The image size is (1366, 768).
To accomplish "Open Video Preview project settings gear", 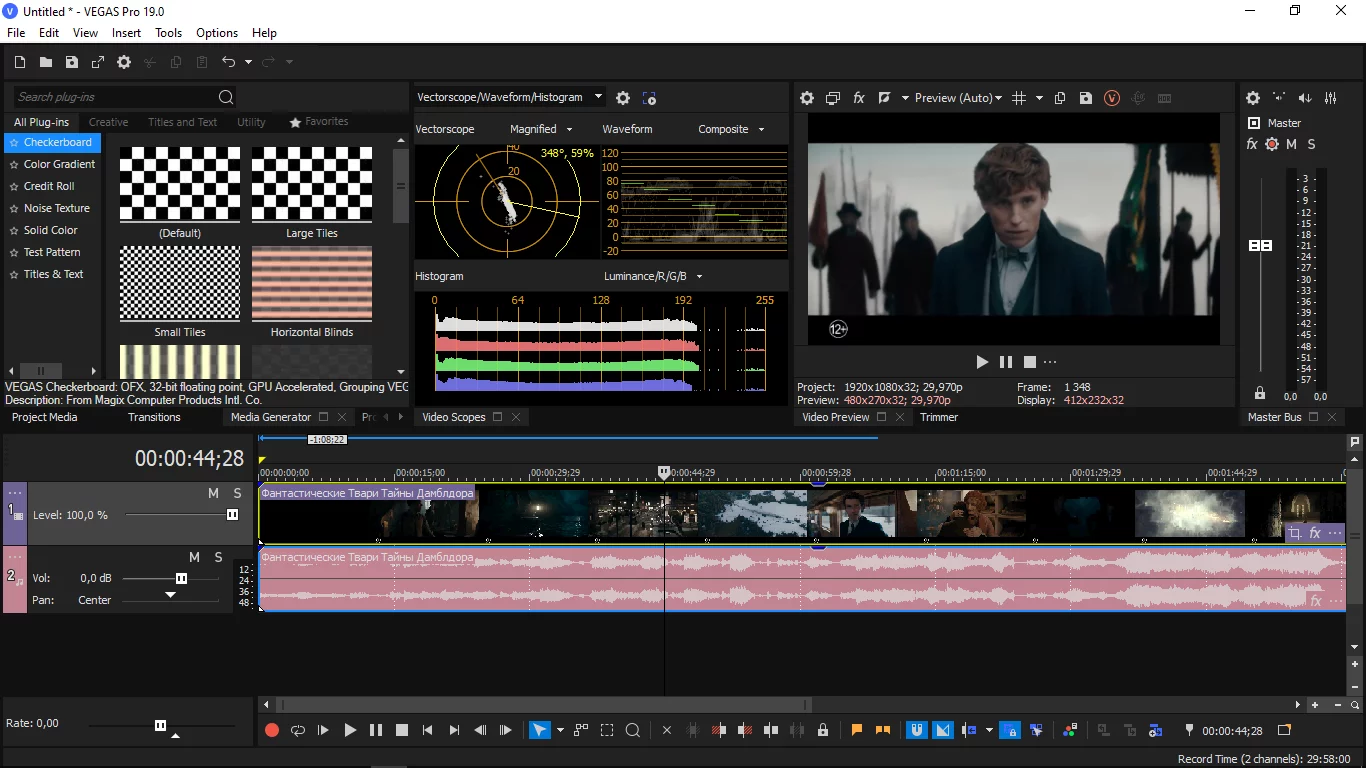I will tap(807, 98).
